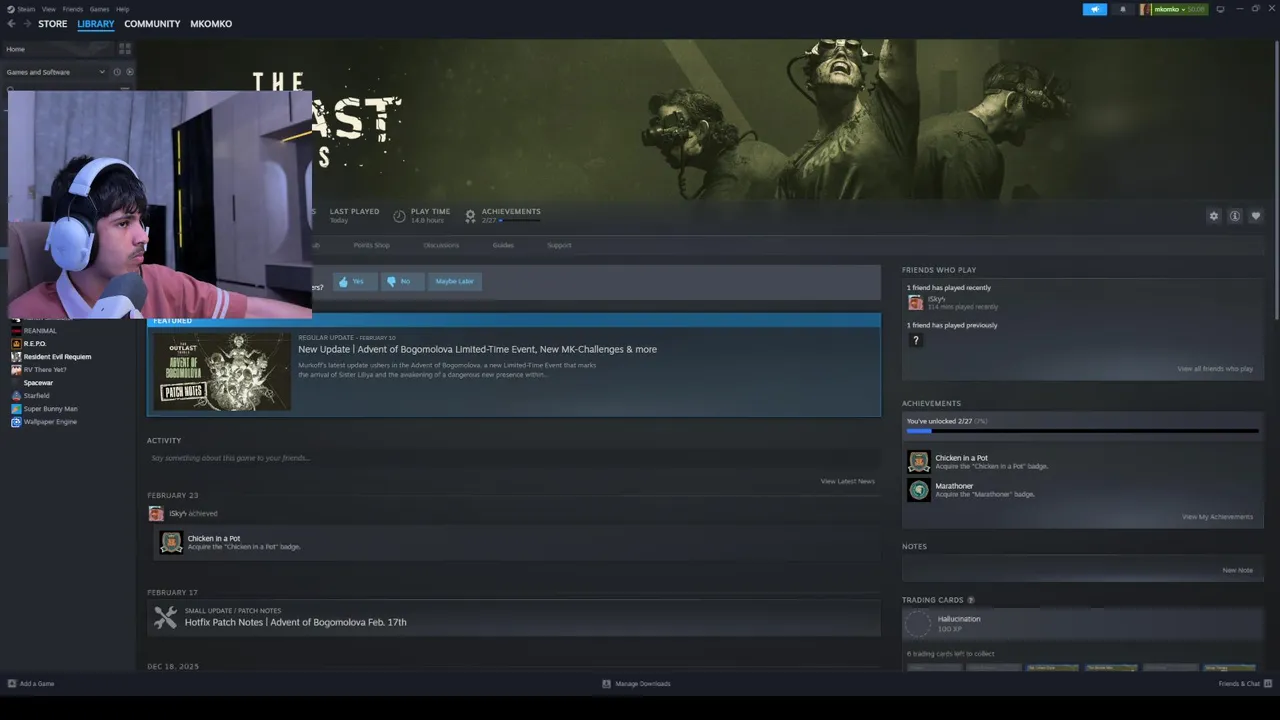
Task: Open the announcements megaphone button
Action: point(1095,9)
